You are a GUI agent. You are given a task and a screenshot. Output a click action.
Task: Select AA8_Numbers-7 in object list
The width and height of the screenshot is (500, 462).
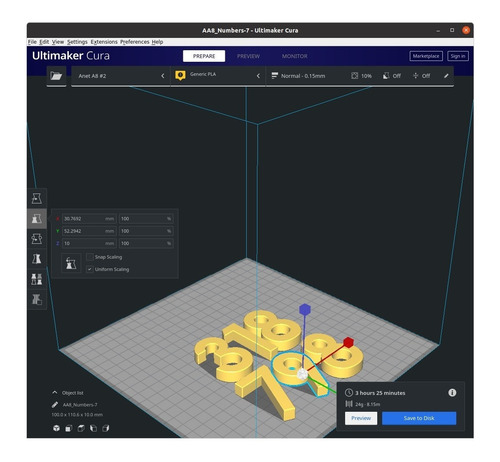[80, 405]
